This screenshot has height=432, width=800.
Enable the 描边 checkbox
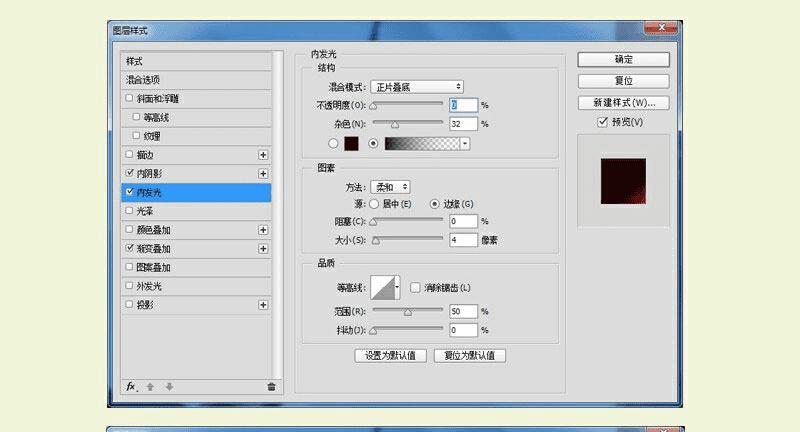tap(129, 154)
